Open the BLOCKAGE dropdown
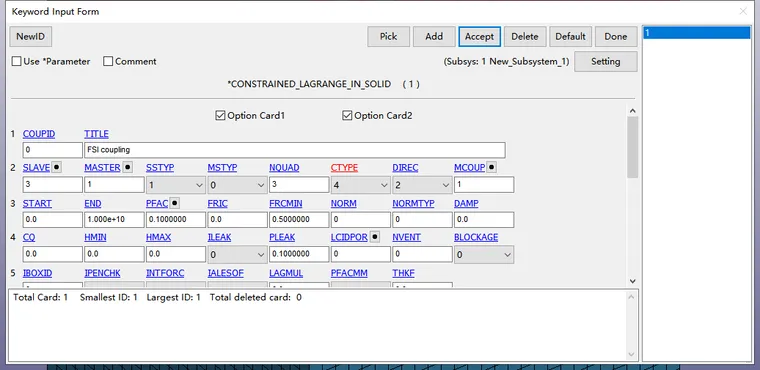Image resolution: width=760 pixels, height=370 pixels. click(x=484, y=255)
